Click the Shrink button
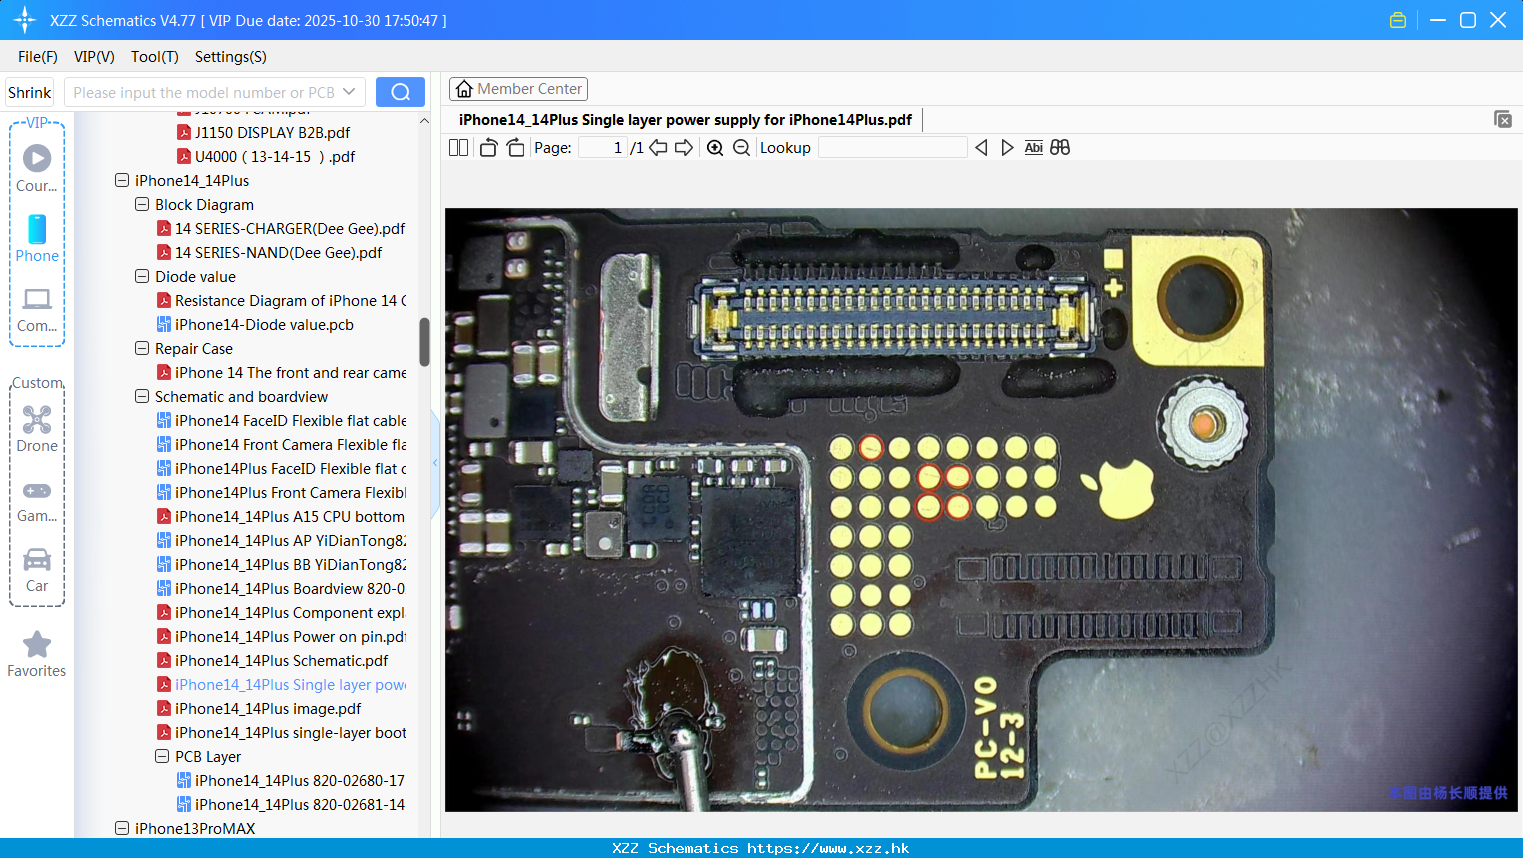The image size is (1523, 858). [29, 92]
